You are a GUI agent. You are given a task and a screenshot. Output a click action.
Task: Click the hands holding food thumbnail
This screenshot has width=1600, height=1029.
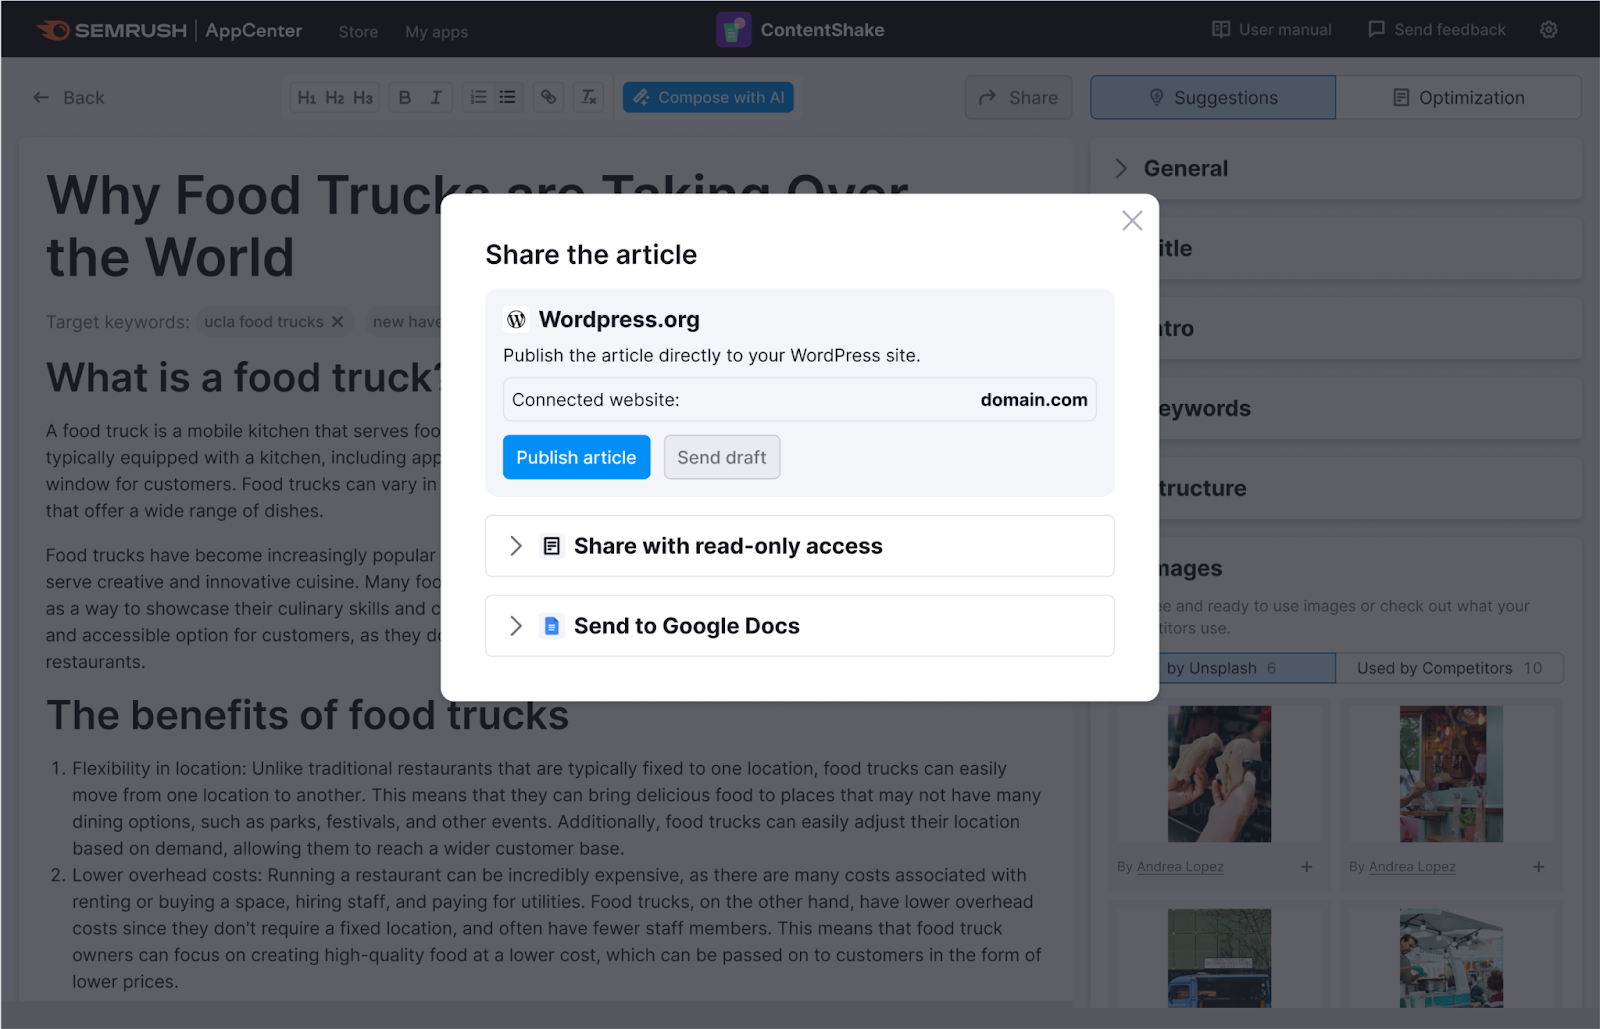tap(1219, 774)
